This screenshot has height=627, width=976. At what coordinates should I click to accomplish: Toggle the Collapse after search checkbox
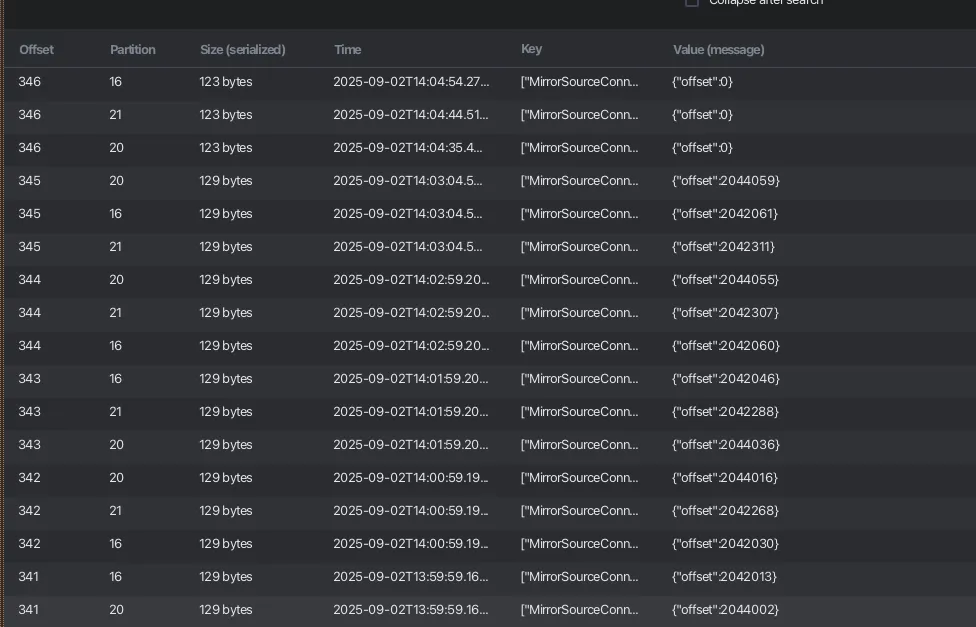click(x=692, y=2)
